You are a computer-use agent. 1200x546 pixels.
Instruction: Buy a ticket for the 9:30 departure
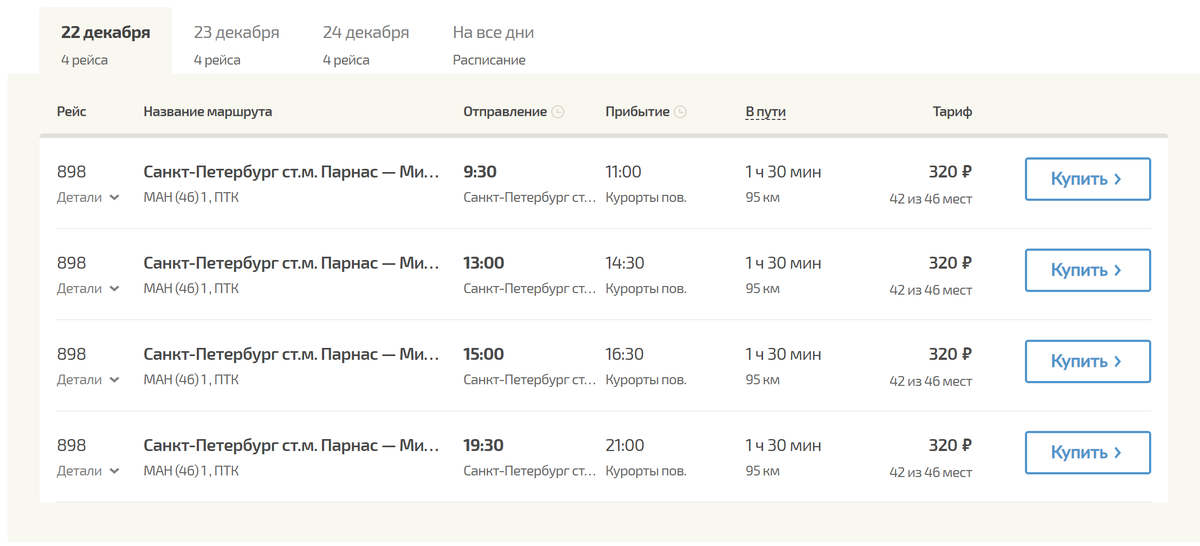[1087, 179]
